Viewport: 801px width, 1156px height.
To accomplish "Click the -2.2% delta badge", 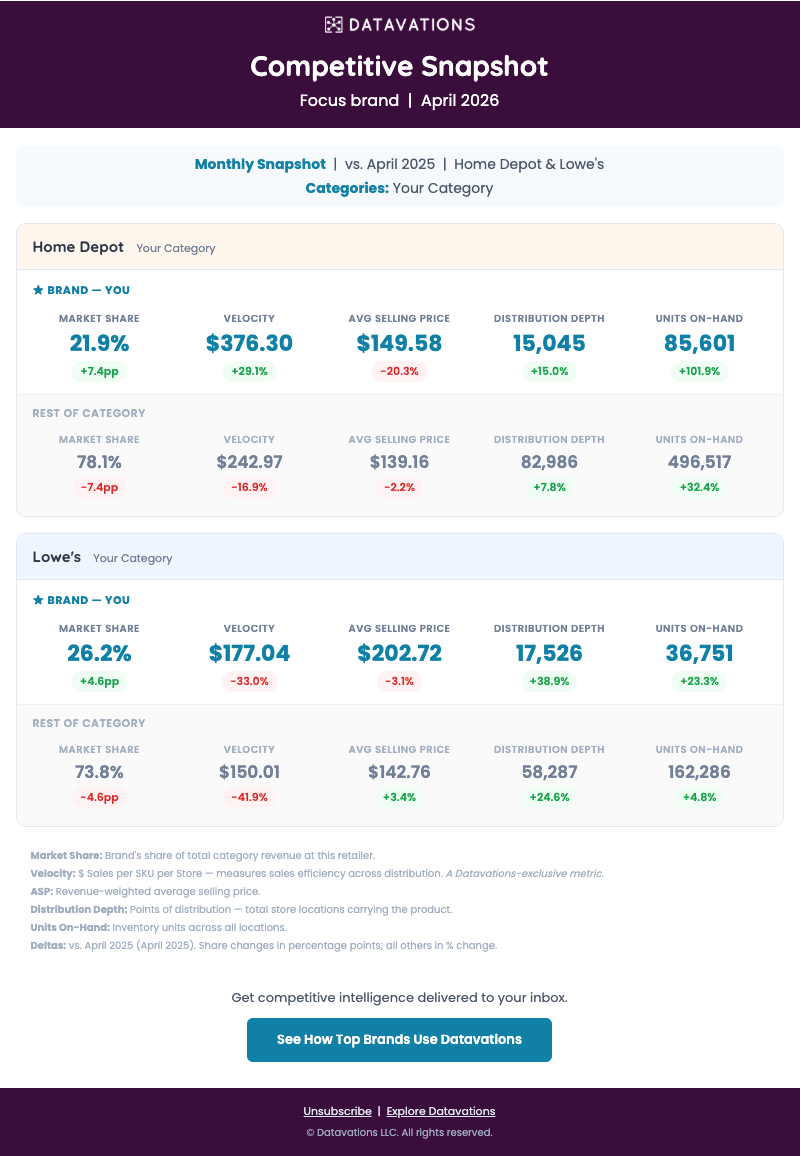I will [399, 487].
